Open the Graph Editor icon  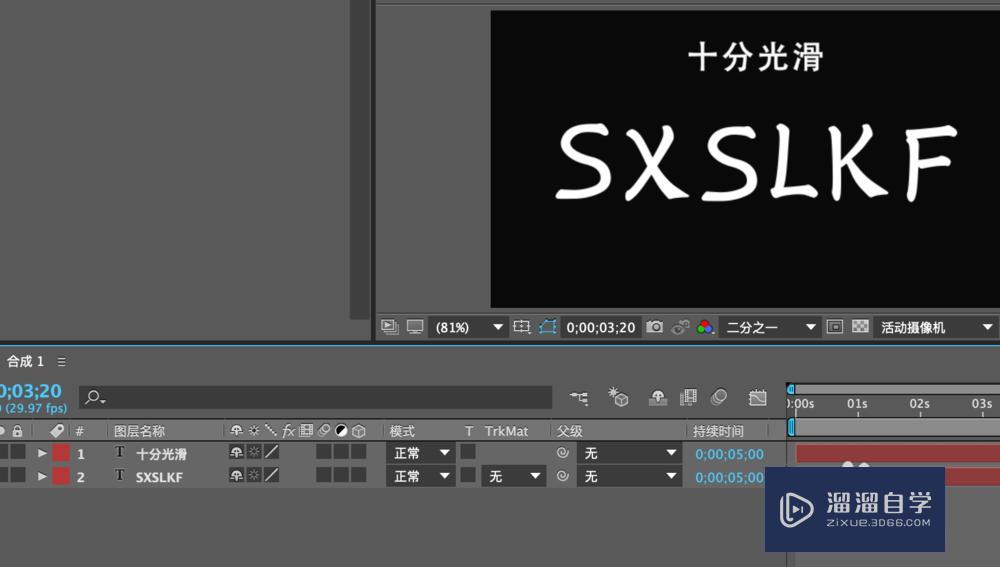click(x=758, y=397)
